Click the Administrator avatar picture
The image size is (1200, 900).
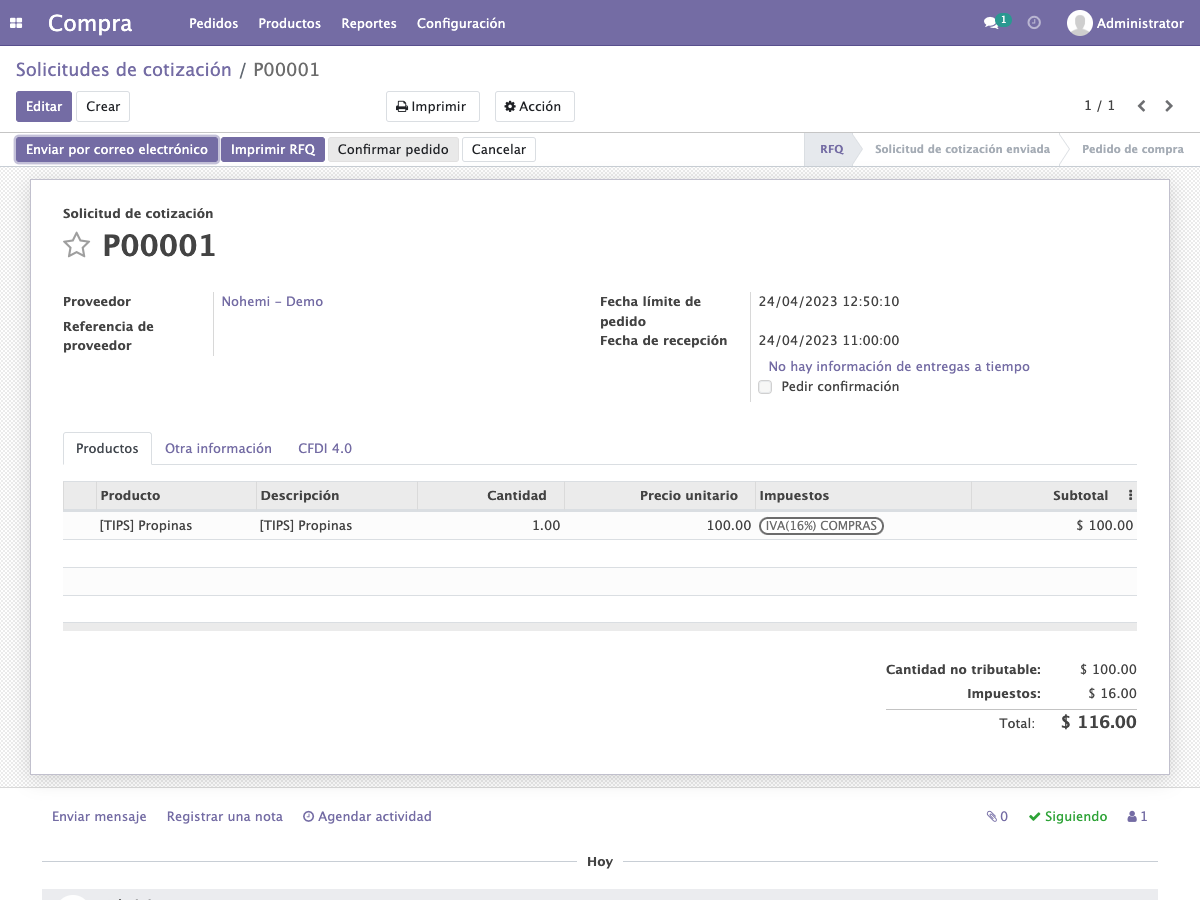tap(1079, 23)
